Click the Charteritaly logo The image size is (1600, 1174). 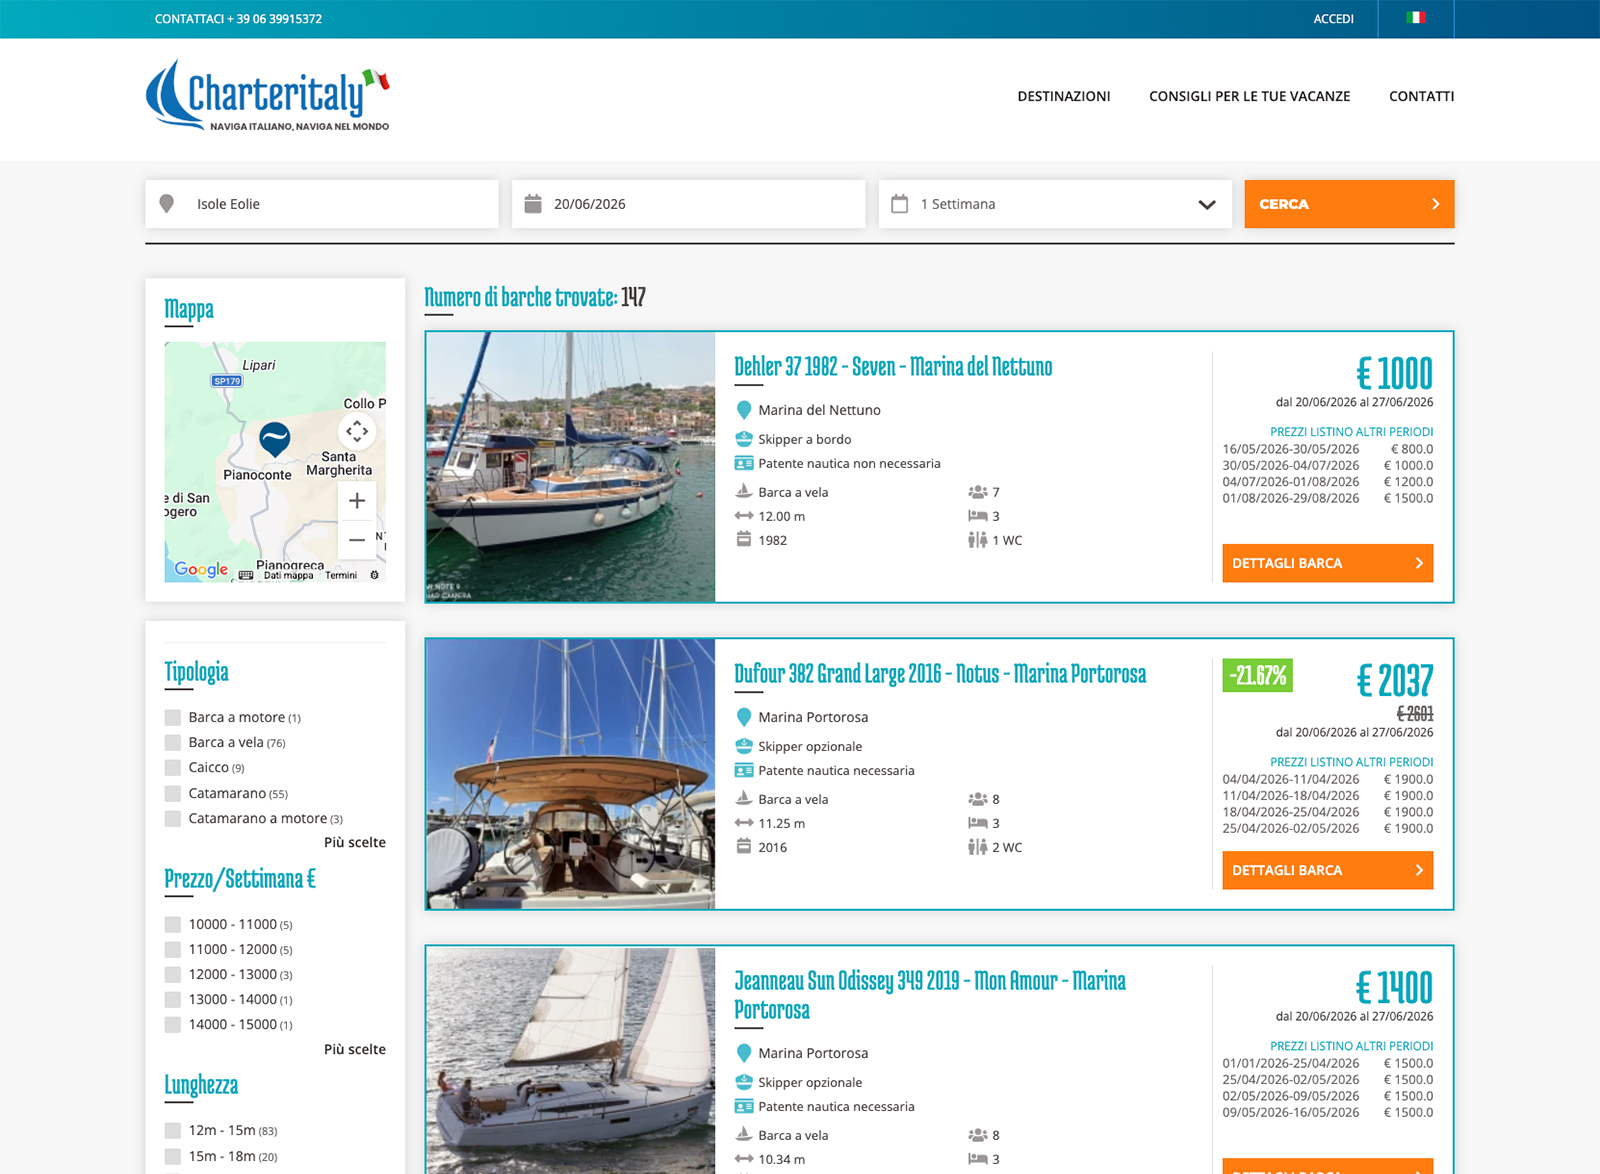[x=268, y=96]
